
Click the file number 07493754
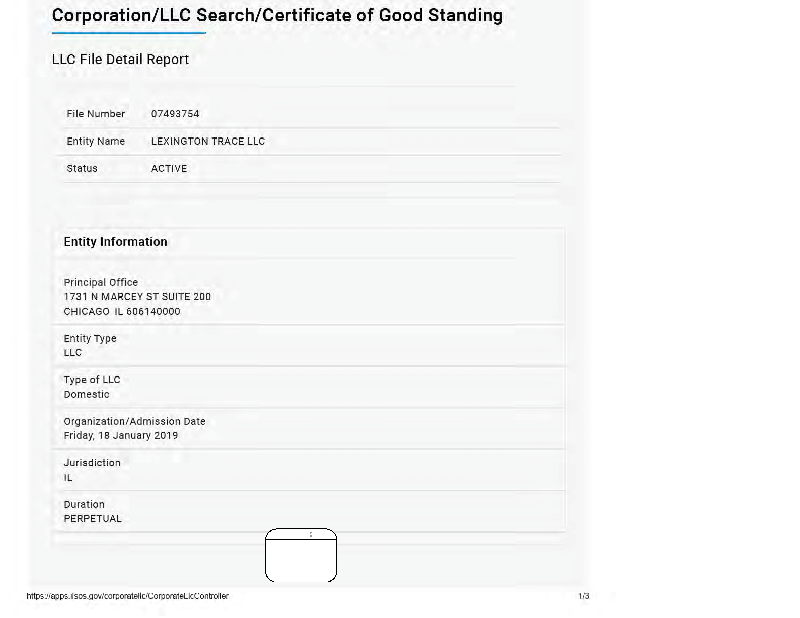click(x=175, y=114)
